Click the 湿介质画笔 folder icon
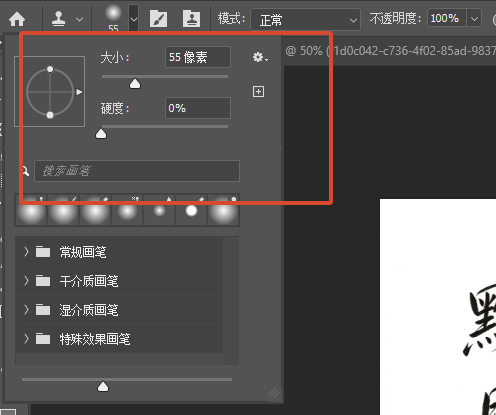This screenshot has width=496, height=415. 43,310
